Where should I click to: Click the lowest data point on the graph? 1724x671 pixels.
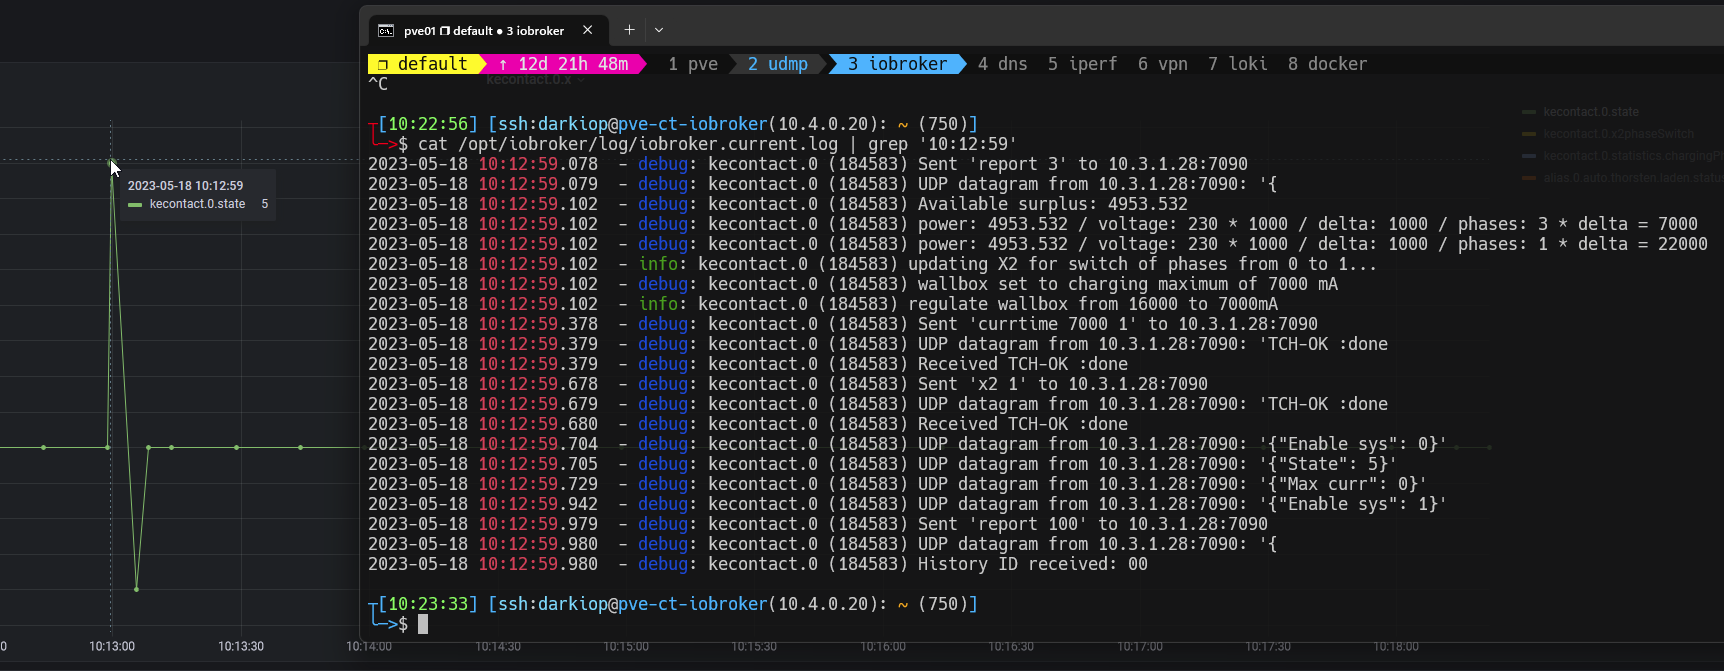click(x=136, y=589)
